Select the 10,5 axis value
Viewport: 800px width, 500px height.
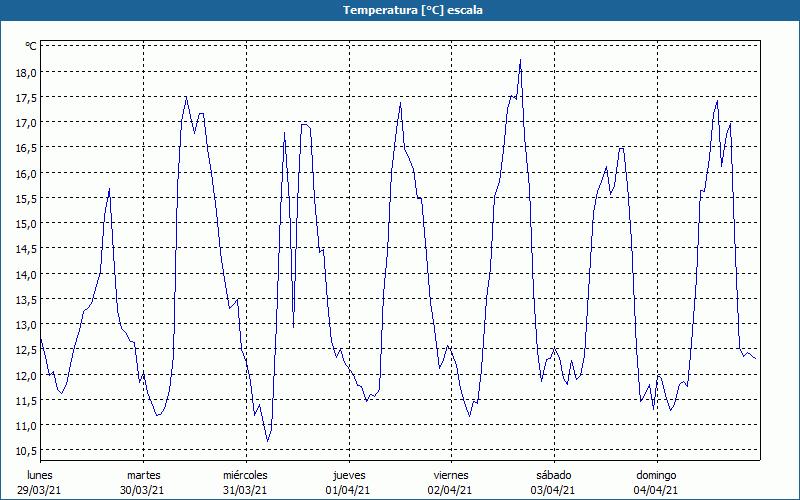26,451
